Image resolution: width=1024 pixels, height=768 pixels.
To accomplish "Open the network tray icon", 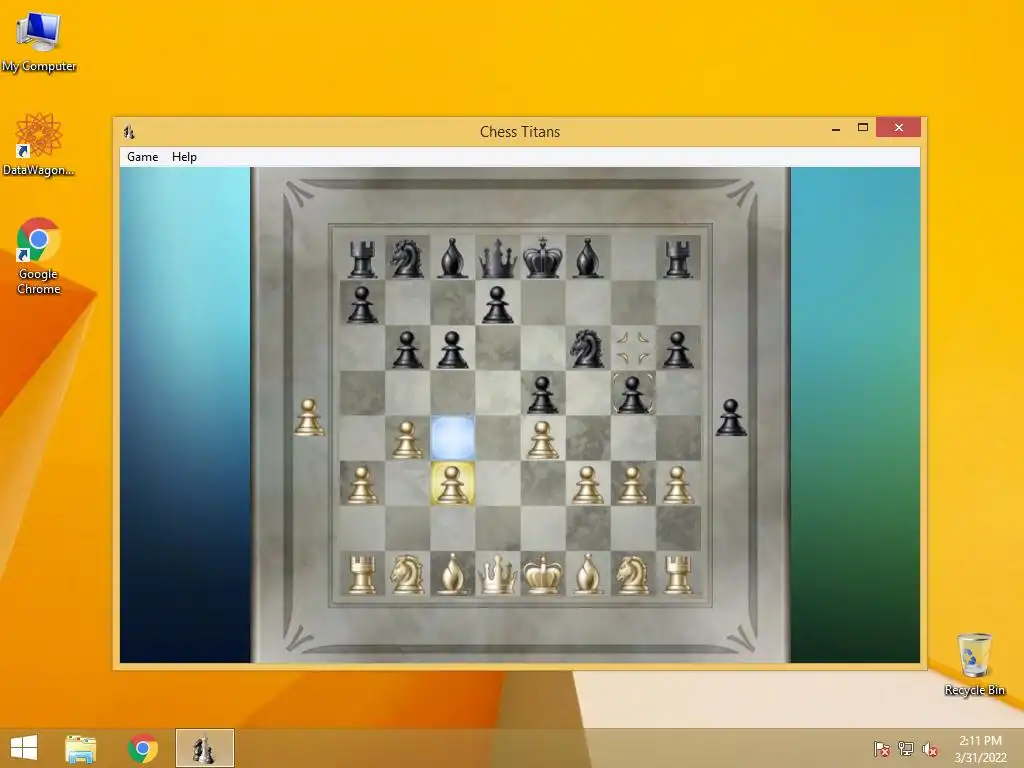I will (906, 749).
